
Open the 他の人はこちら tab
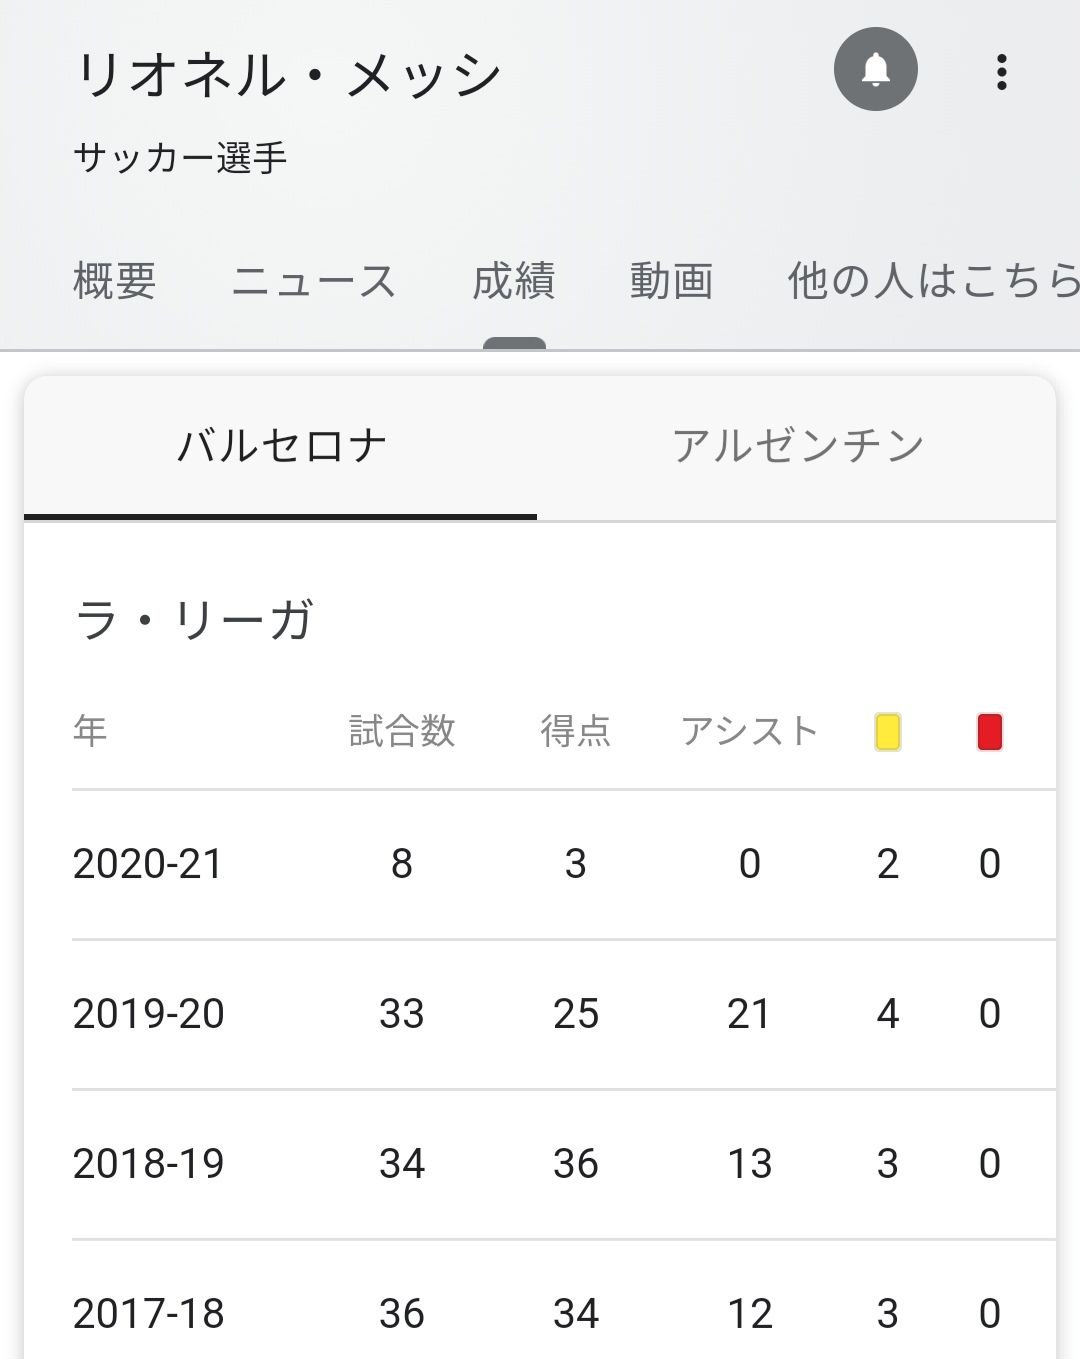tap(932, 281)
